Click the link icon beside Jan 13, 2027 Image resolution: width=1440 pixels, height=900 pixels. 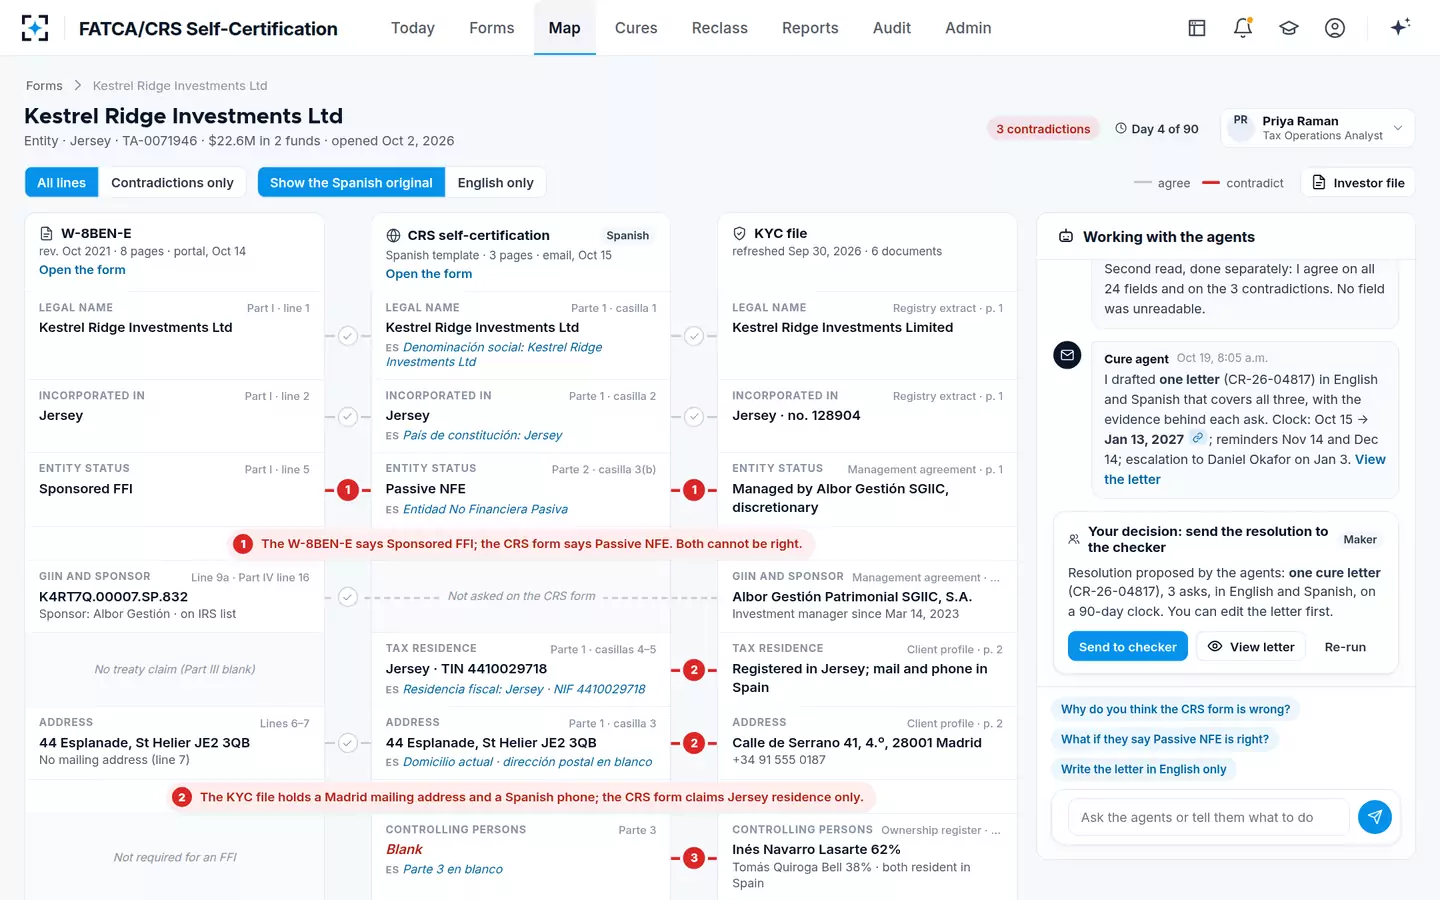(1197, 438)
